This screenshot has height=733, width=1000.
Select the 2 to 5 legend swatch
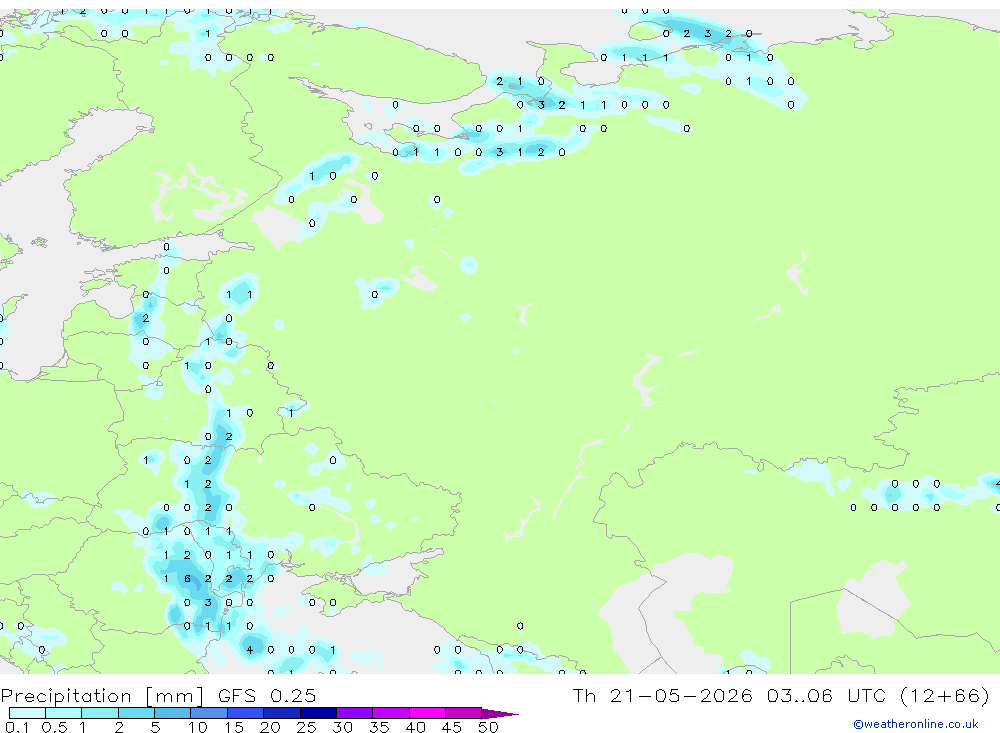pos(136,713)
